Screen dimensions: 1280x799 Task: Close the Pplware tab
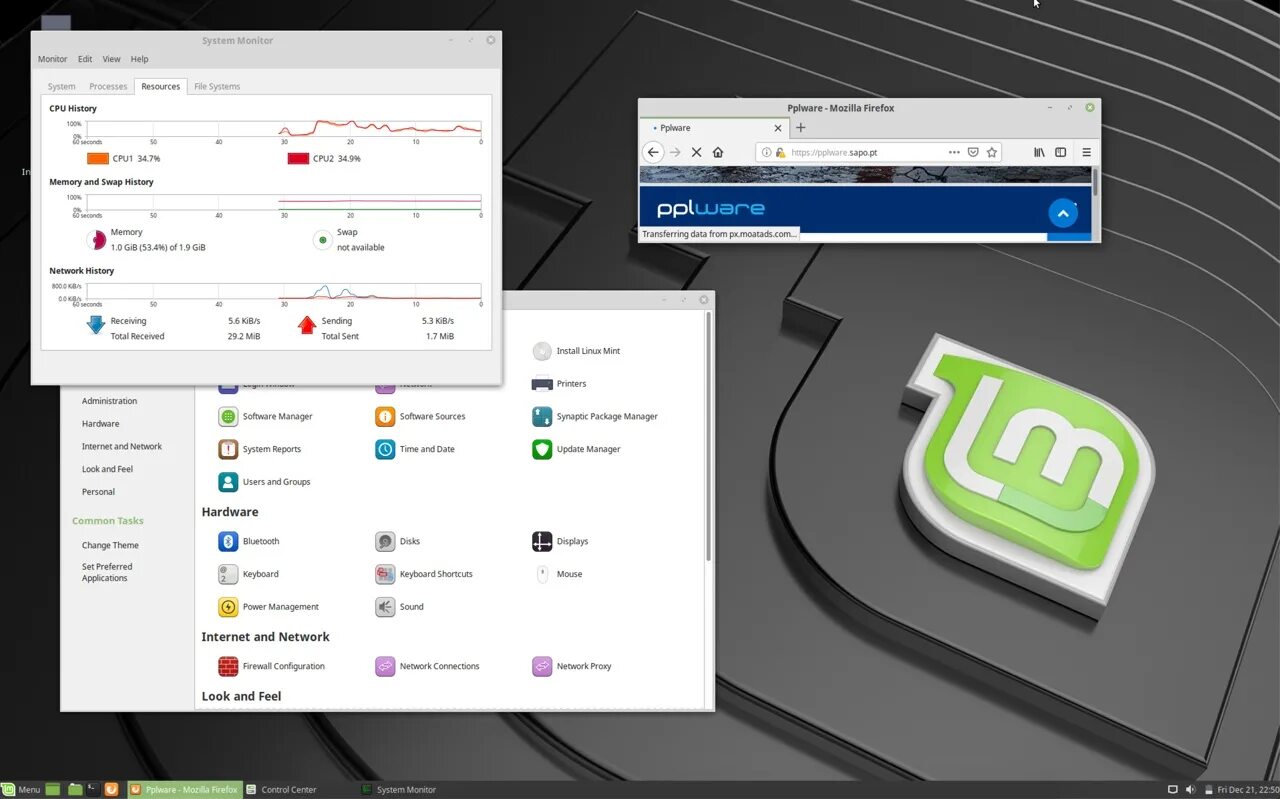[x=778, y=128]
